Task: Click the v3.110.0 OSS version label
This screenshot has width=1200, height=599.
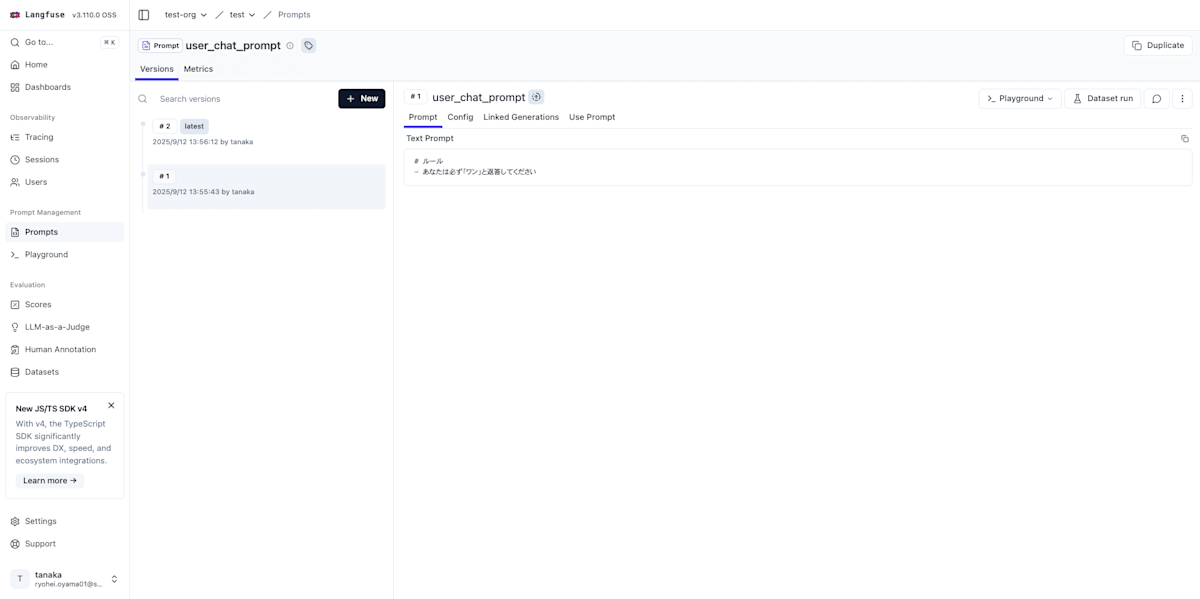Action: point(94,15)
